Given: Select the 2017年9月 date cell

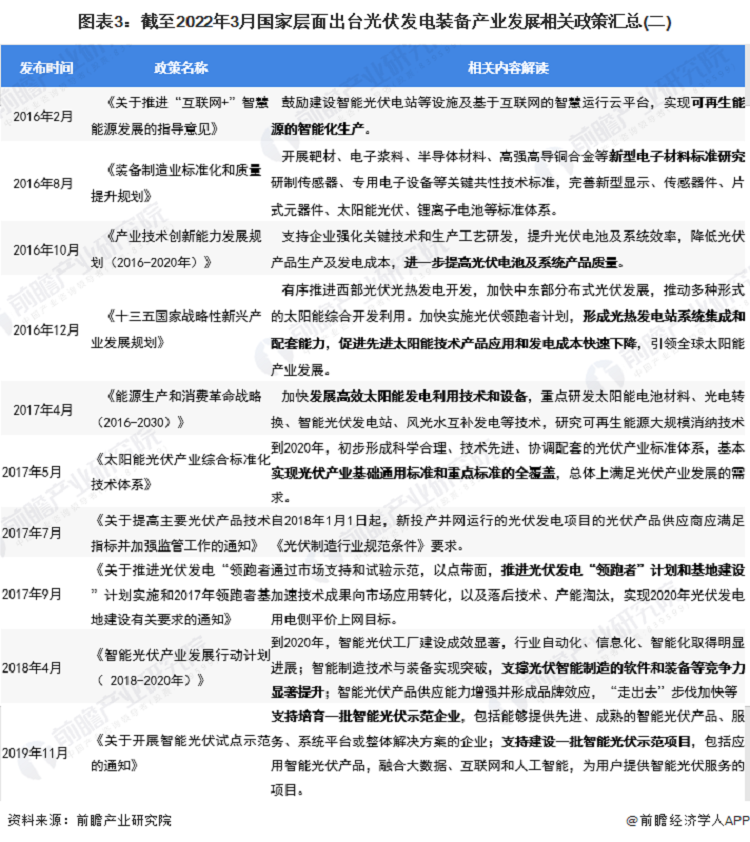Looking at the screenshot, I should point(32,594).
